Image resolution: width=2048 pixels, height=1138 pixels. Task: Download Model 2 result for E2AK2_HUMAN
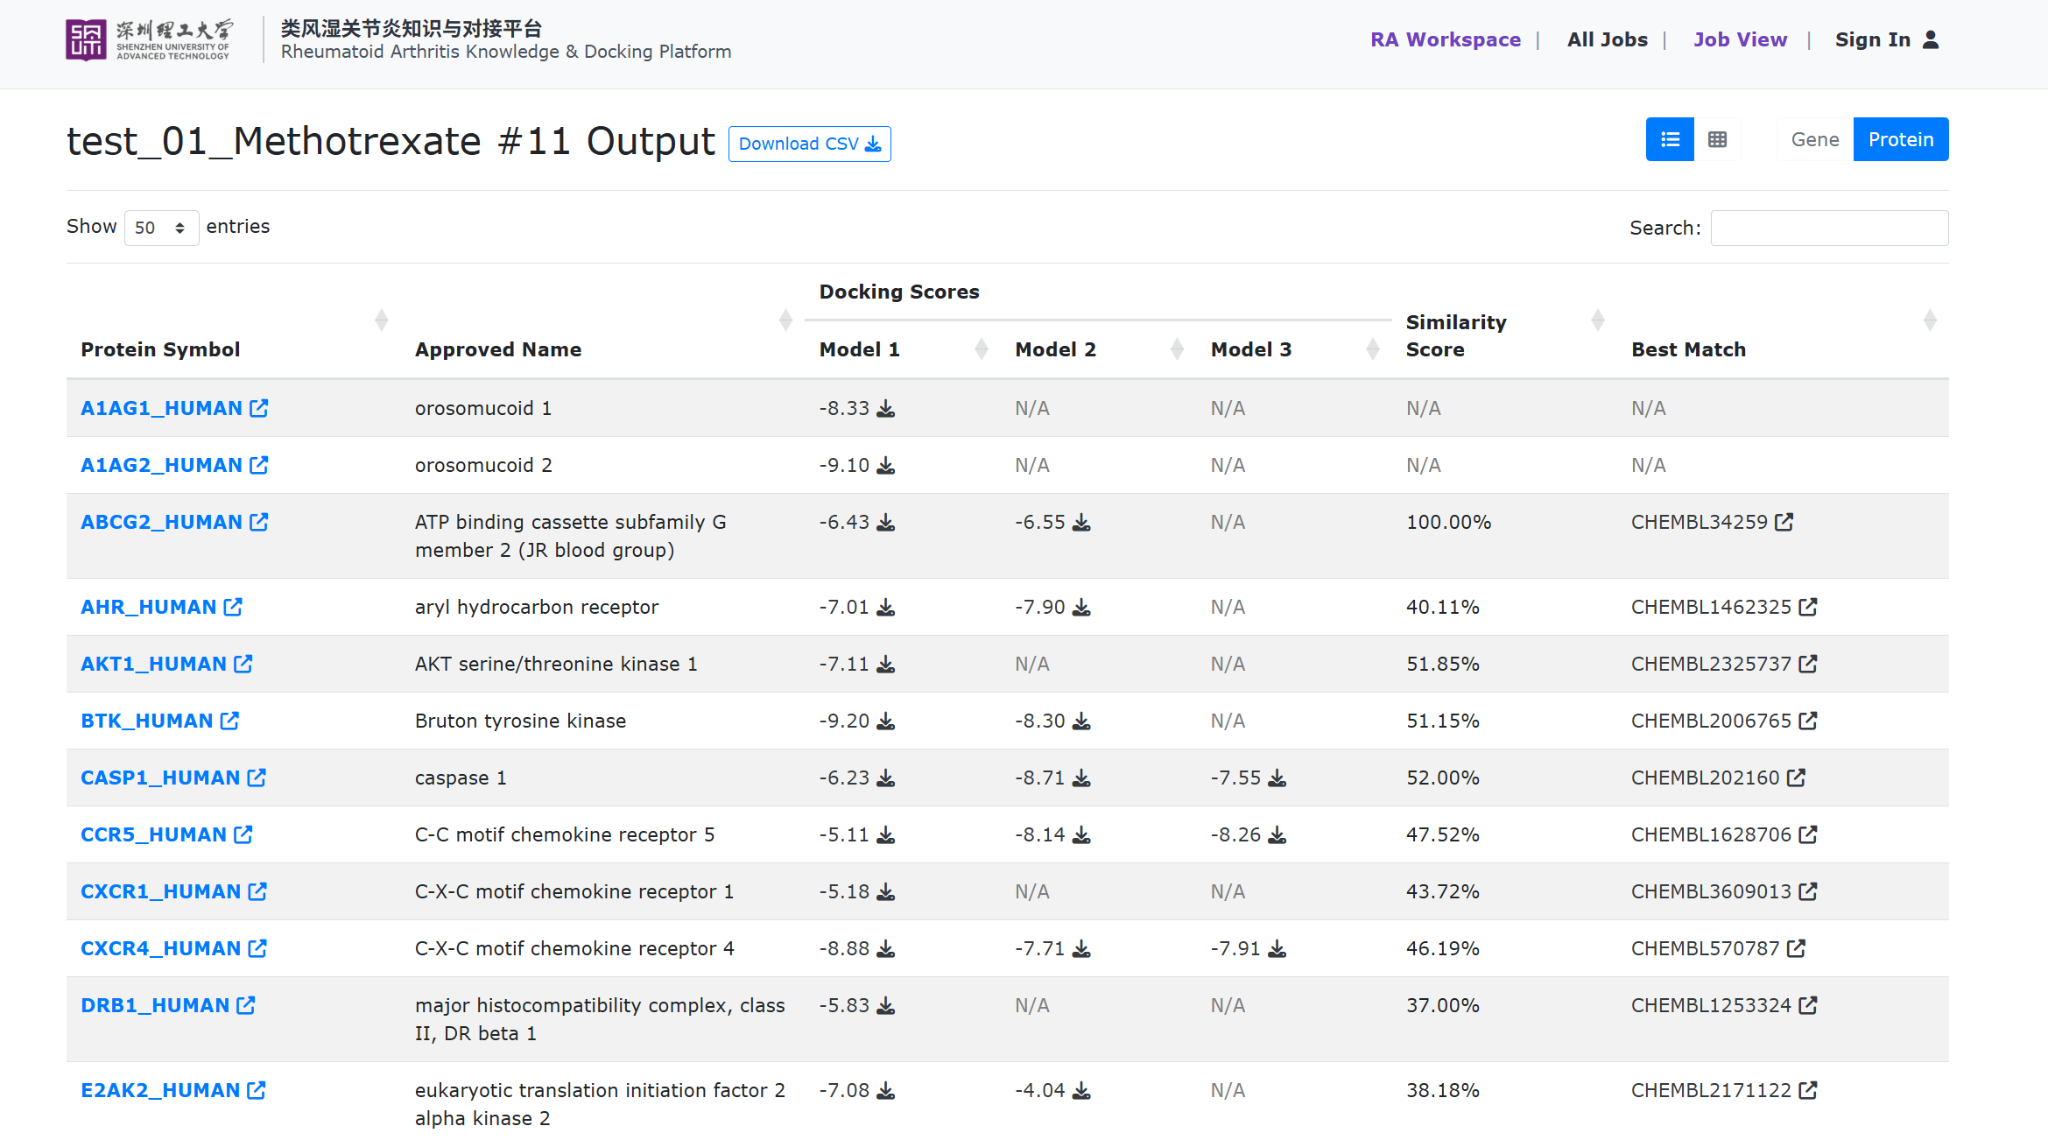(1082, 1092)
